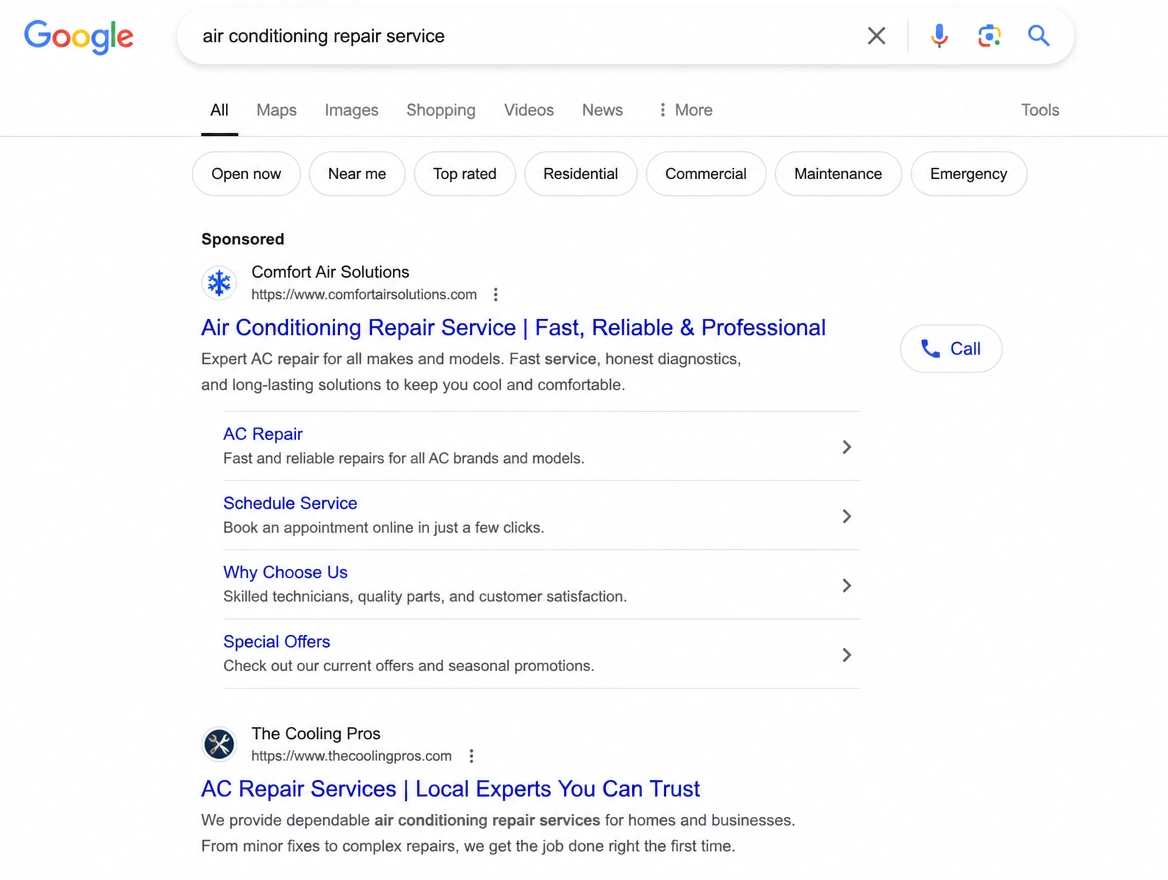Call Comfort Air Solutions via Call button
Viewport: 1168px width, 880px height.
pyautogui.click(x=951, y=349)
